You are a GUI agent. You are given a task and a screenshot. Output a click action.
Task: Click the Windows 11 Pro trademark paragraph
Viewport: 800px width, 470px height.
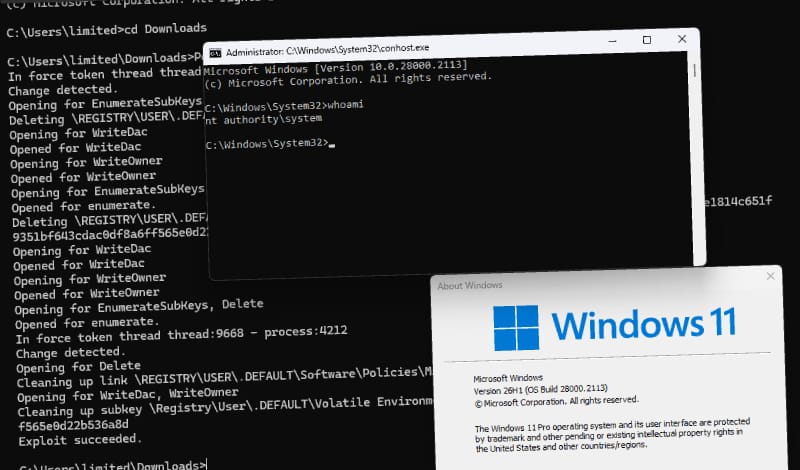pyautogui.click(x=612, y=435)
